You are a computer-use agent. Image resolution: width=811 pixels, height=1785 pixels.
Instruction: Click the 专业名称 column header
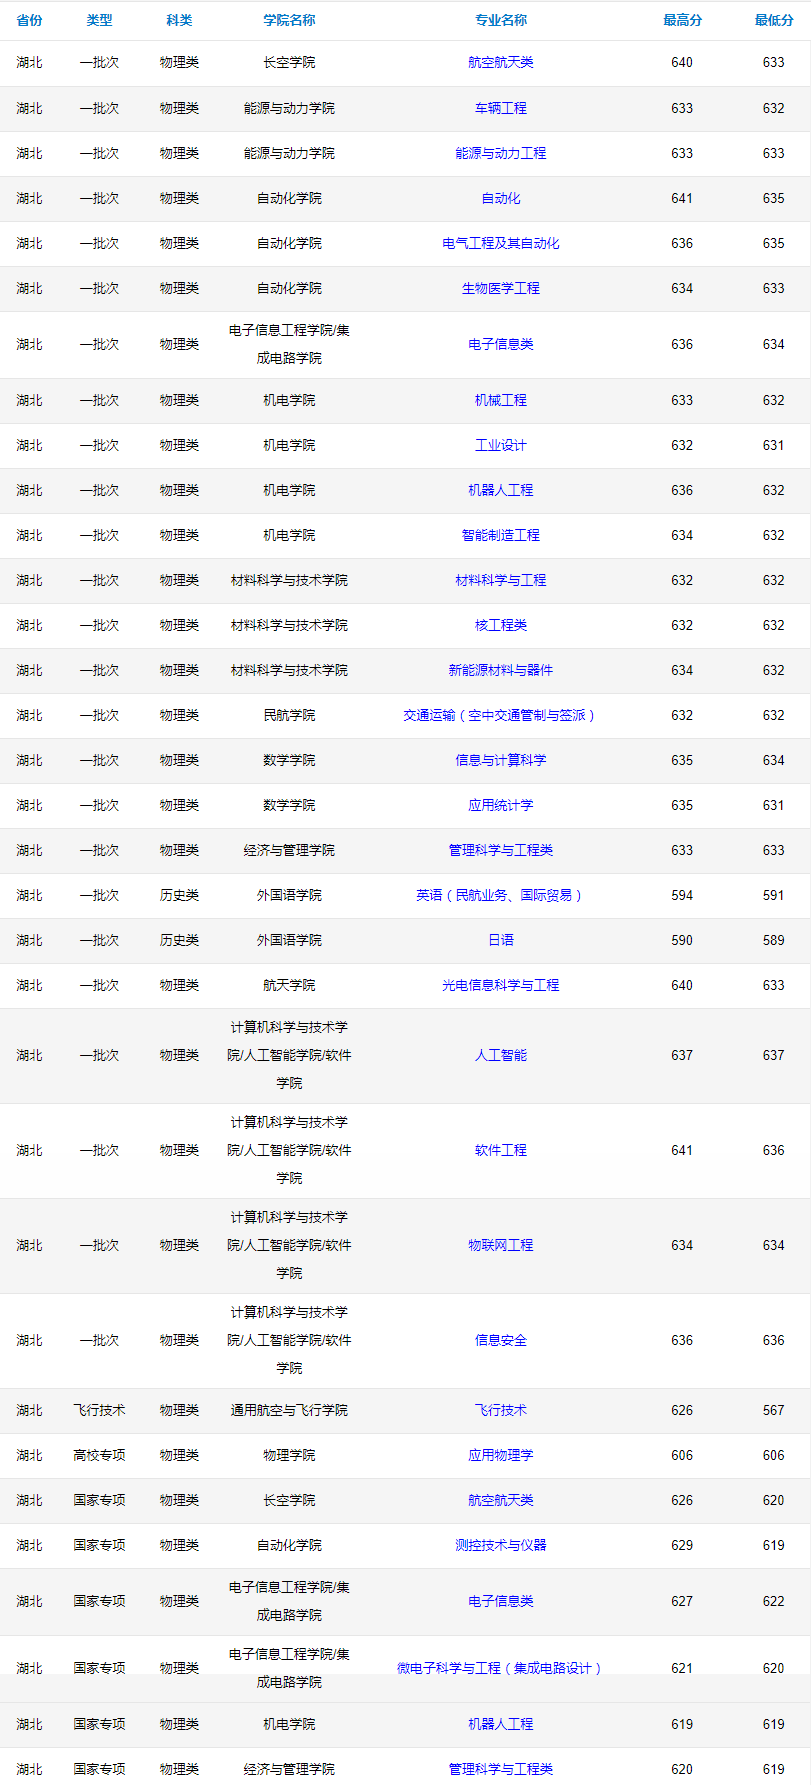pos(500,20)
